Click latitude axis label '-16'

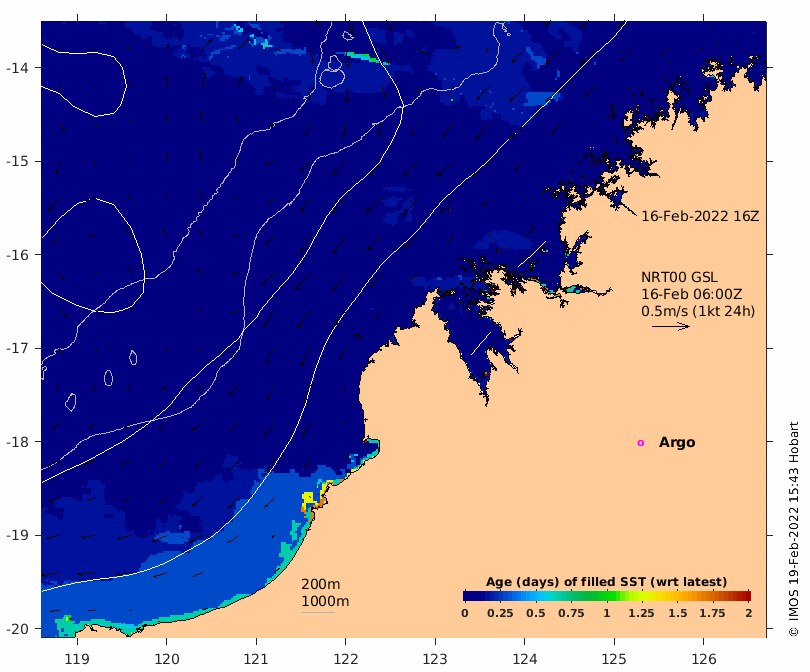coord(17,255)
